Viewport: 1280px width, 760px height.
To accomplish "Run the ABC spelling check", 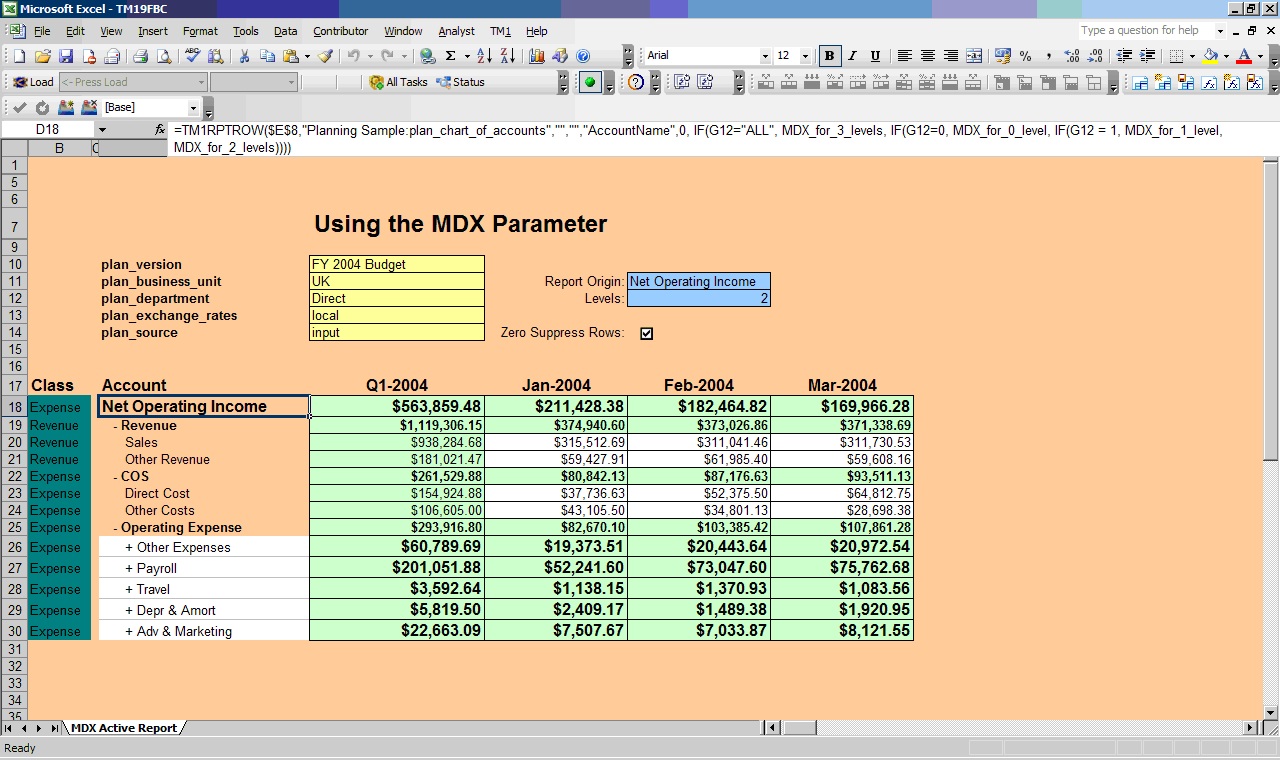I will [x=193, y=56].
